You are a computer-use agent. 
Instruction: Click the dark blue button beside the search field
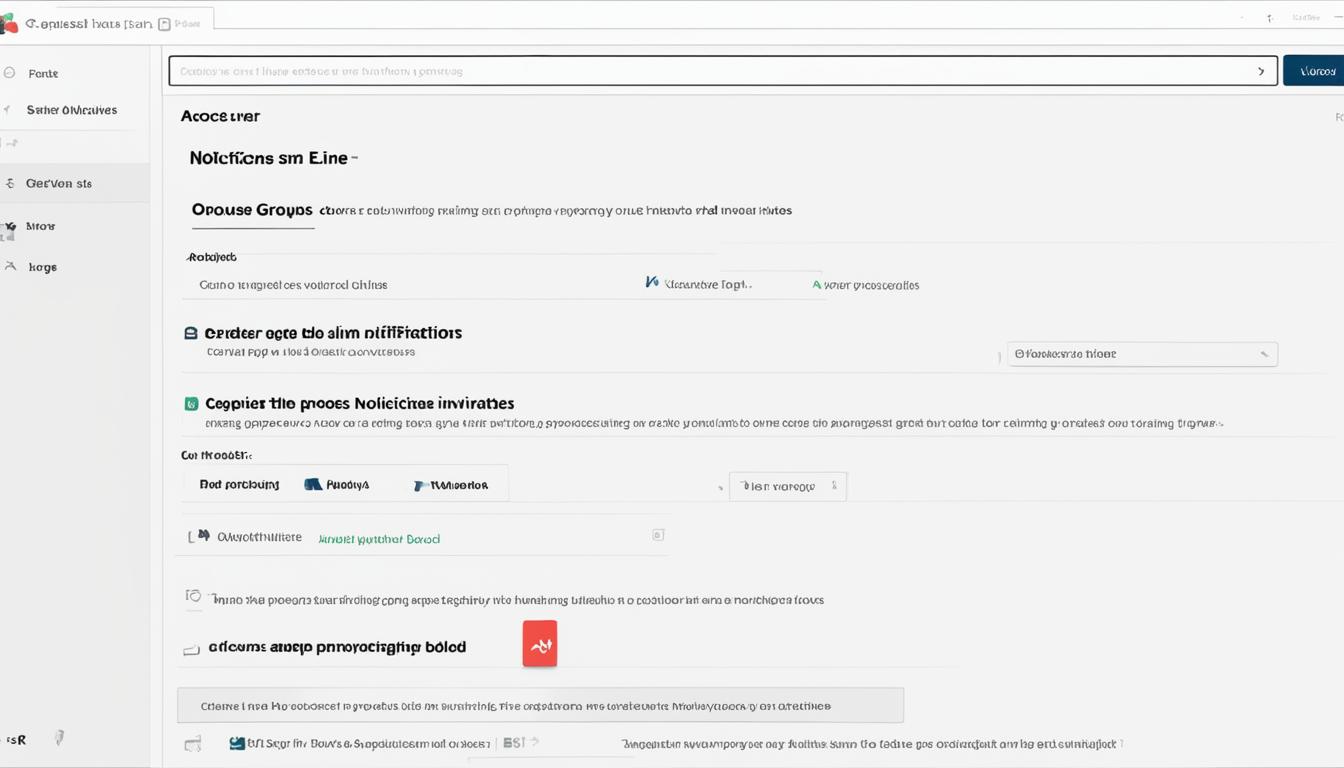1313,71
